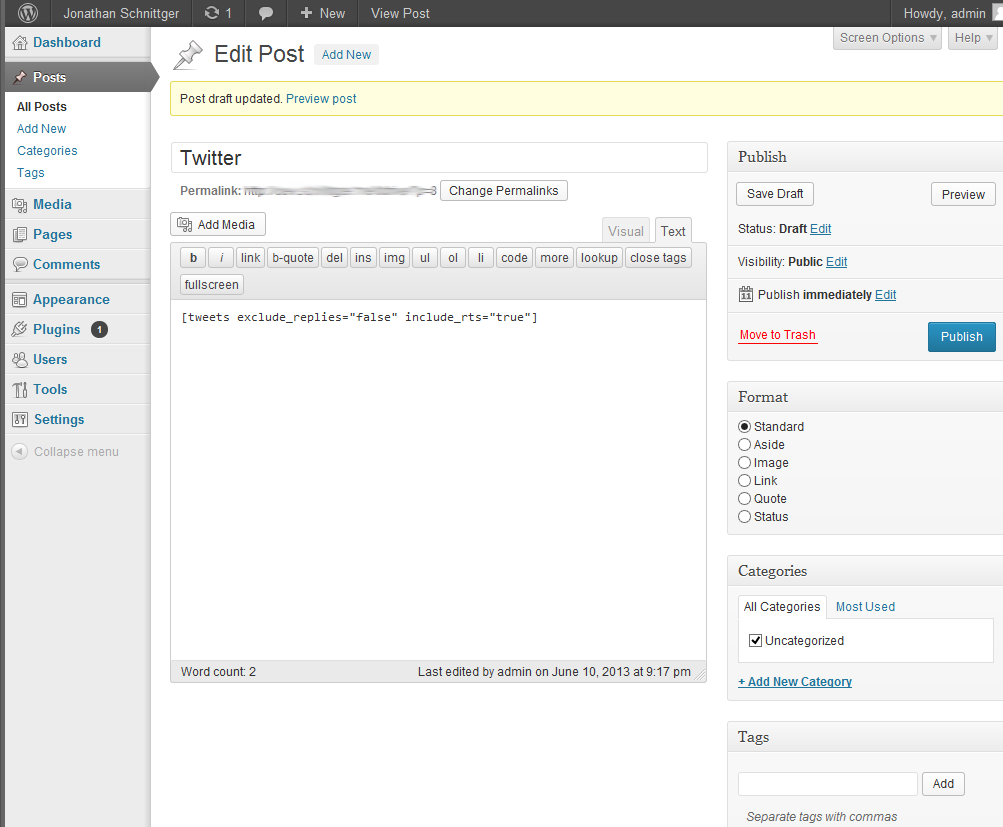Click the Users sidebar icon

pyautogui.click(x=20, y=359)
